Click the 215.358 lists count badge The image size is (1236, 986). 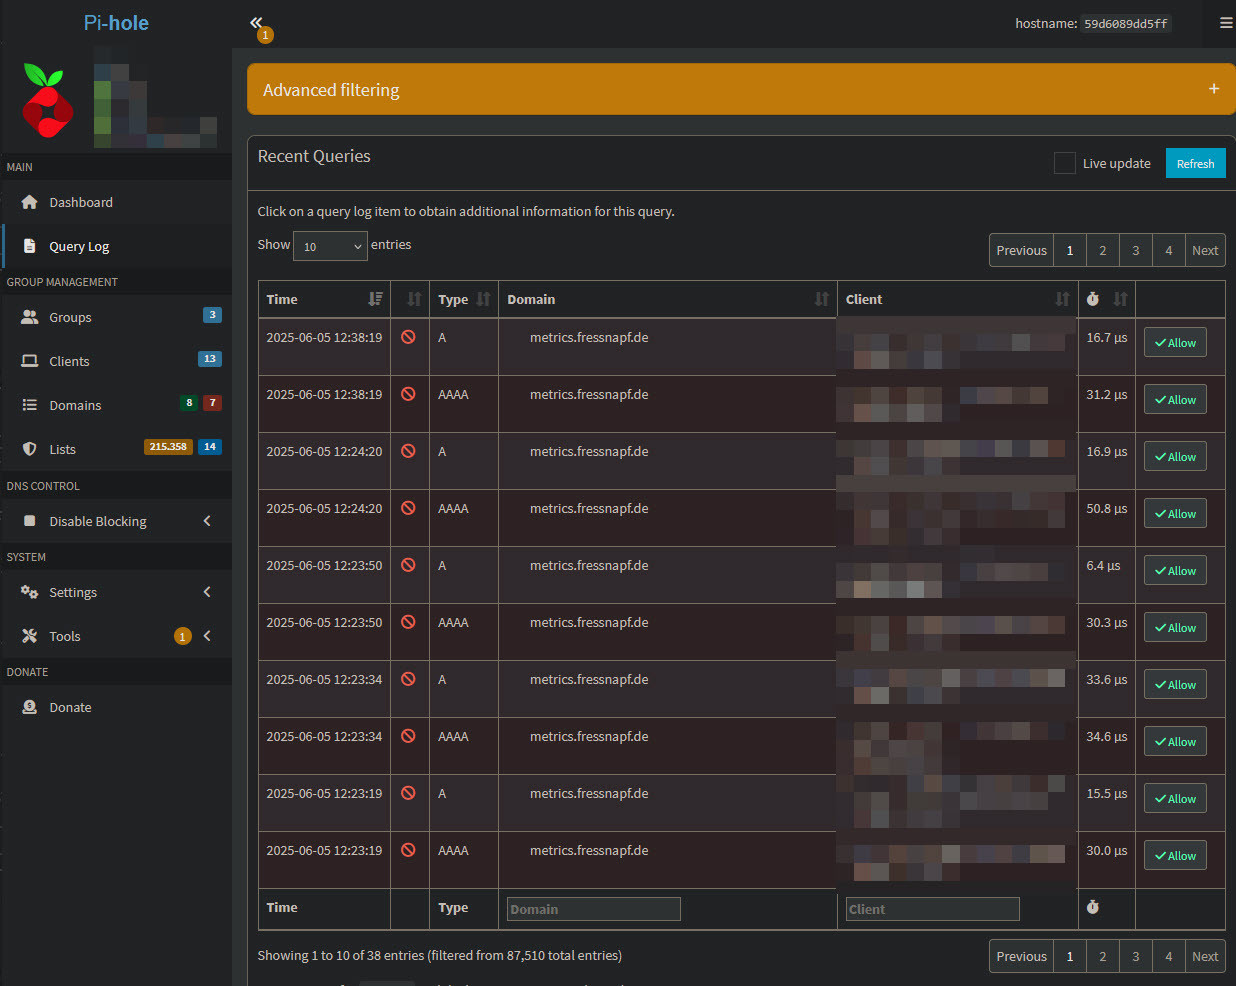click(x=168, y=447)
